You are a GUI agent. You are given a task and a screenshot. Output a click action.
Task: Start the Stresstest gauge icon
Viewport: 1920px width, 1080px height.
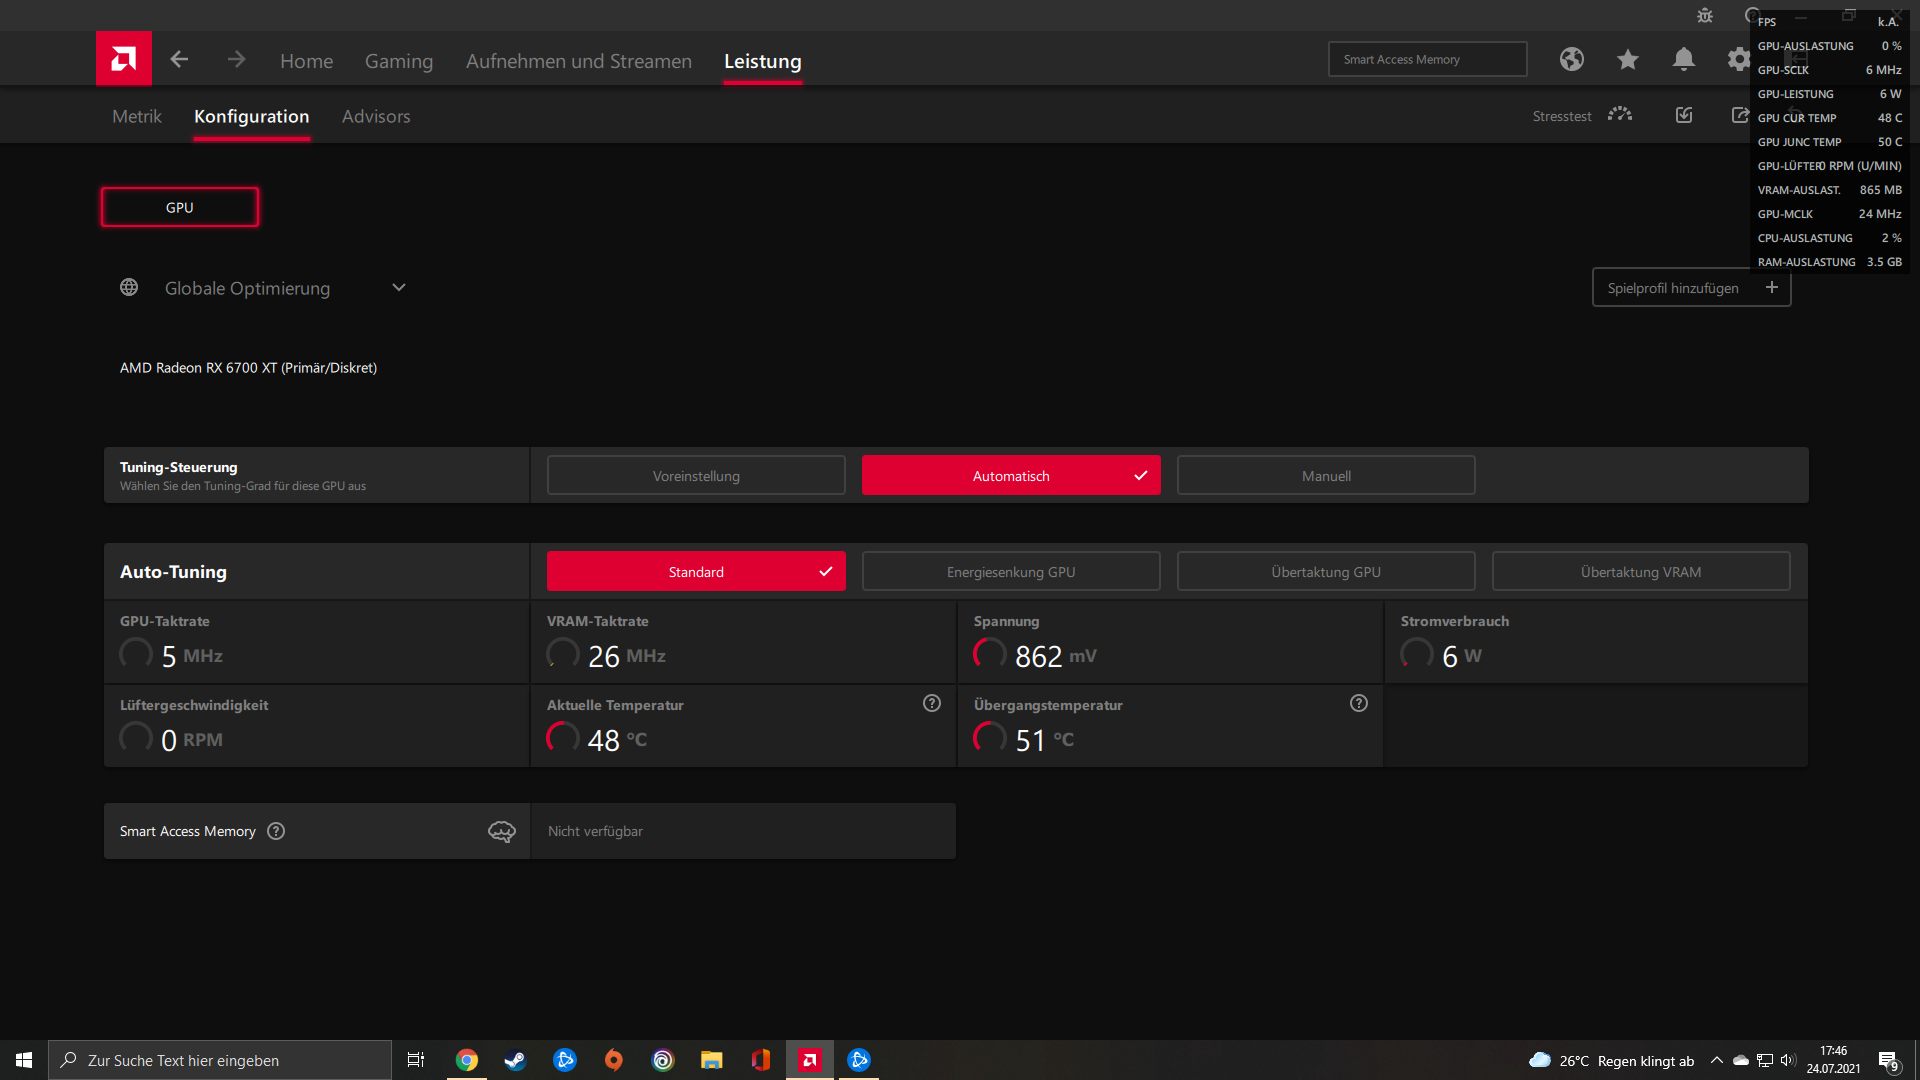point(1620,115)
